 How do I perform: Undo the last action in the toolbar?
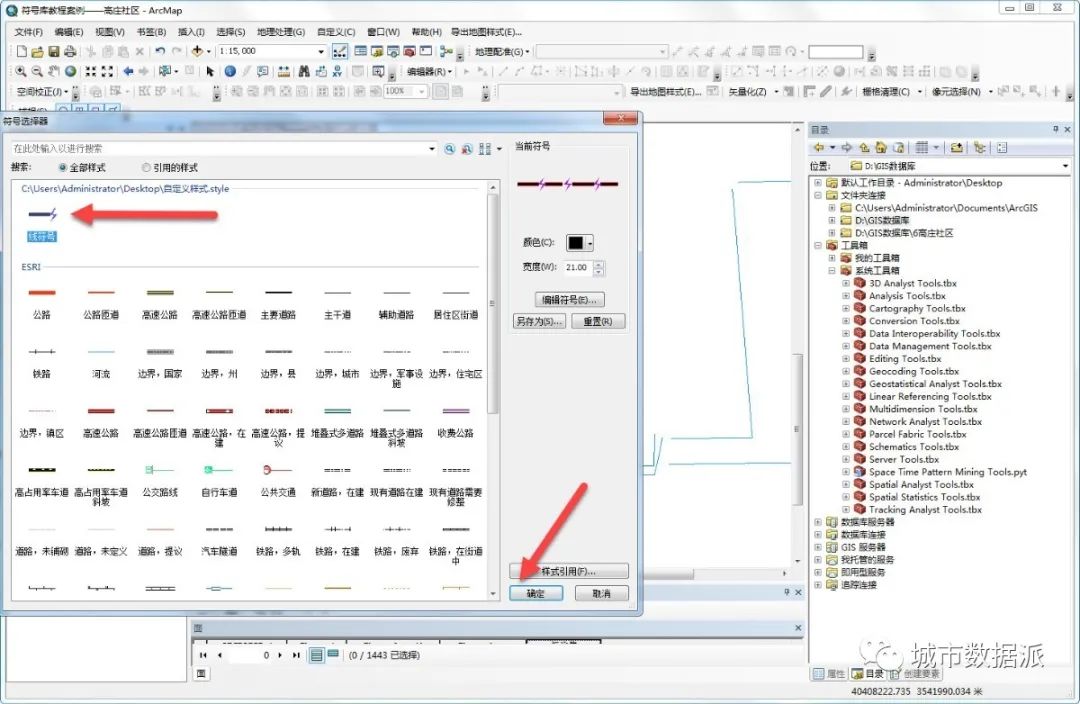[x=160, y=51]
